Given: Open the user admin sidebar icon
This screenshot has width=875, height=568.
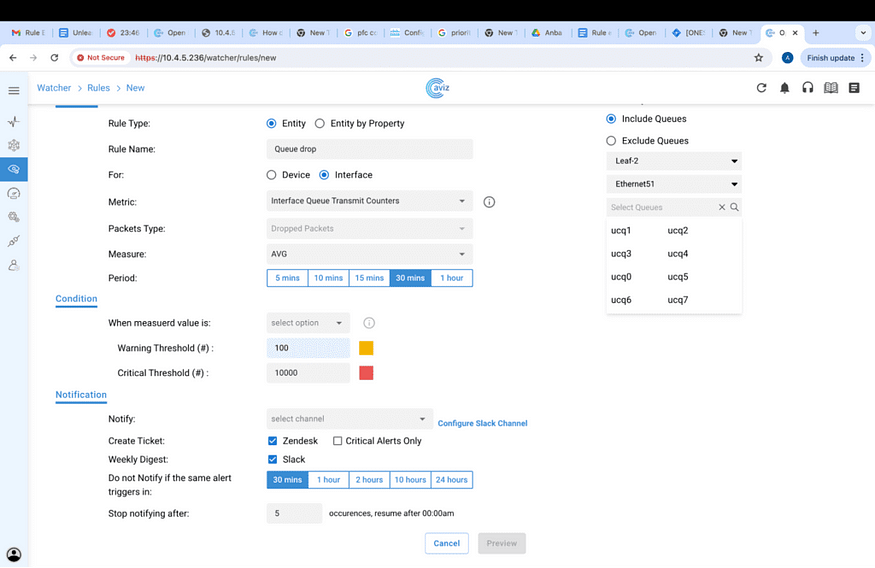Looking at the screenshot, I should pyautogui.click(x=14, y=265).
